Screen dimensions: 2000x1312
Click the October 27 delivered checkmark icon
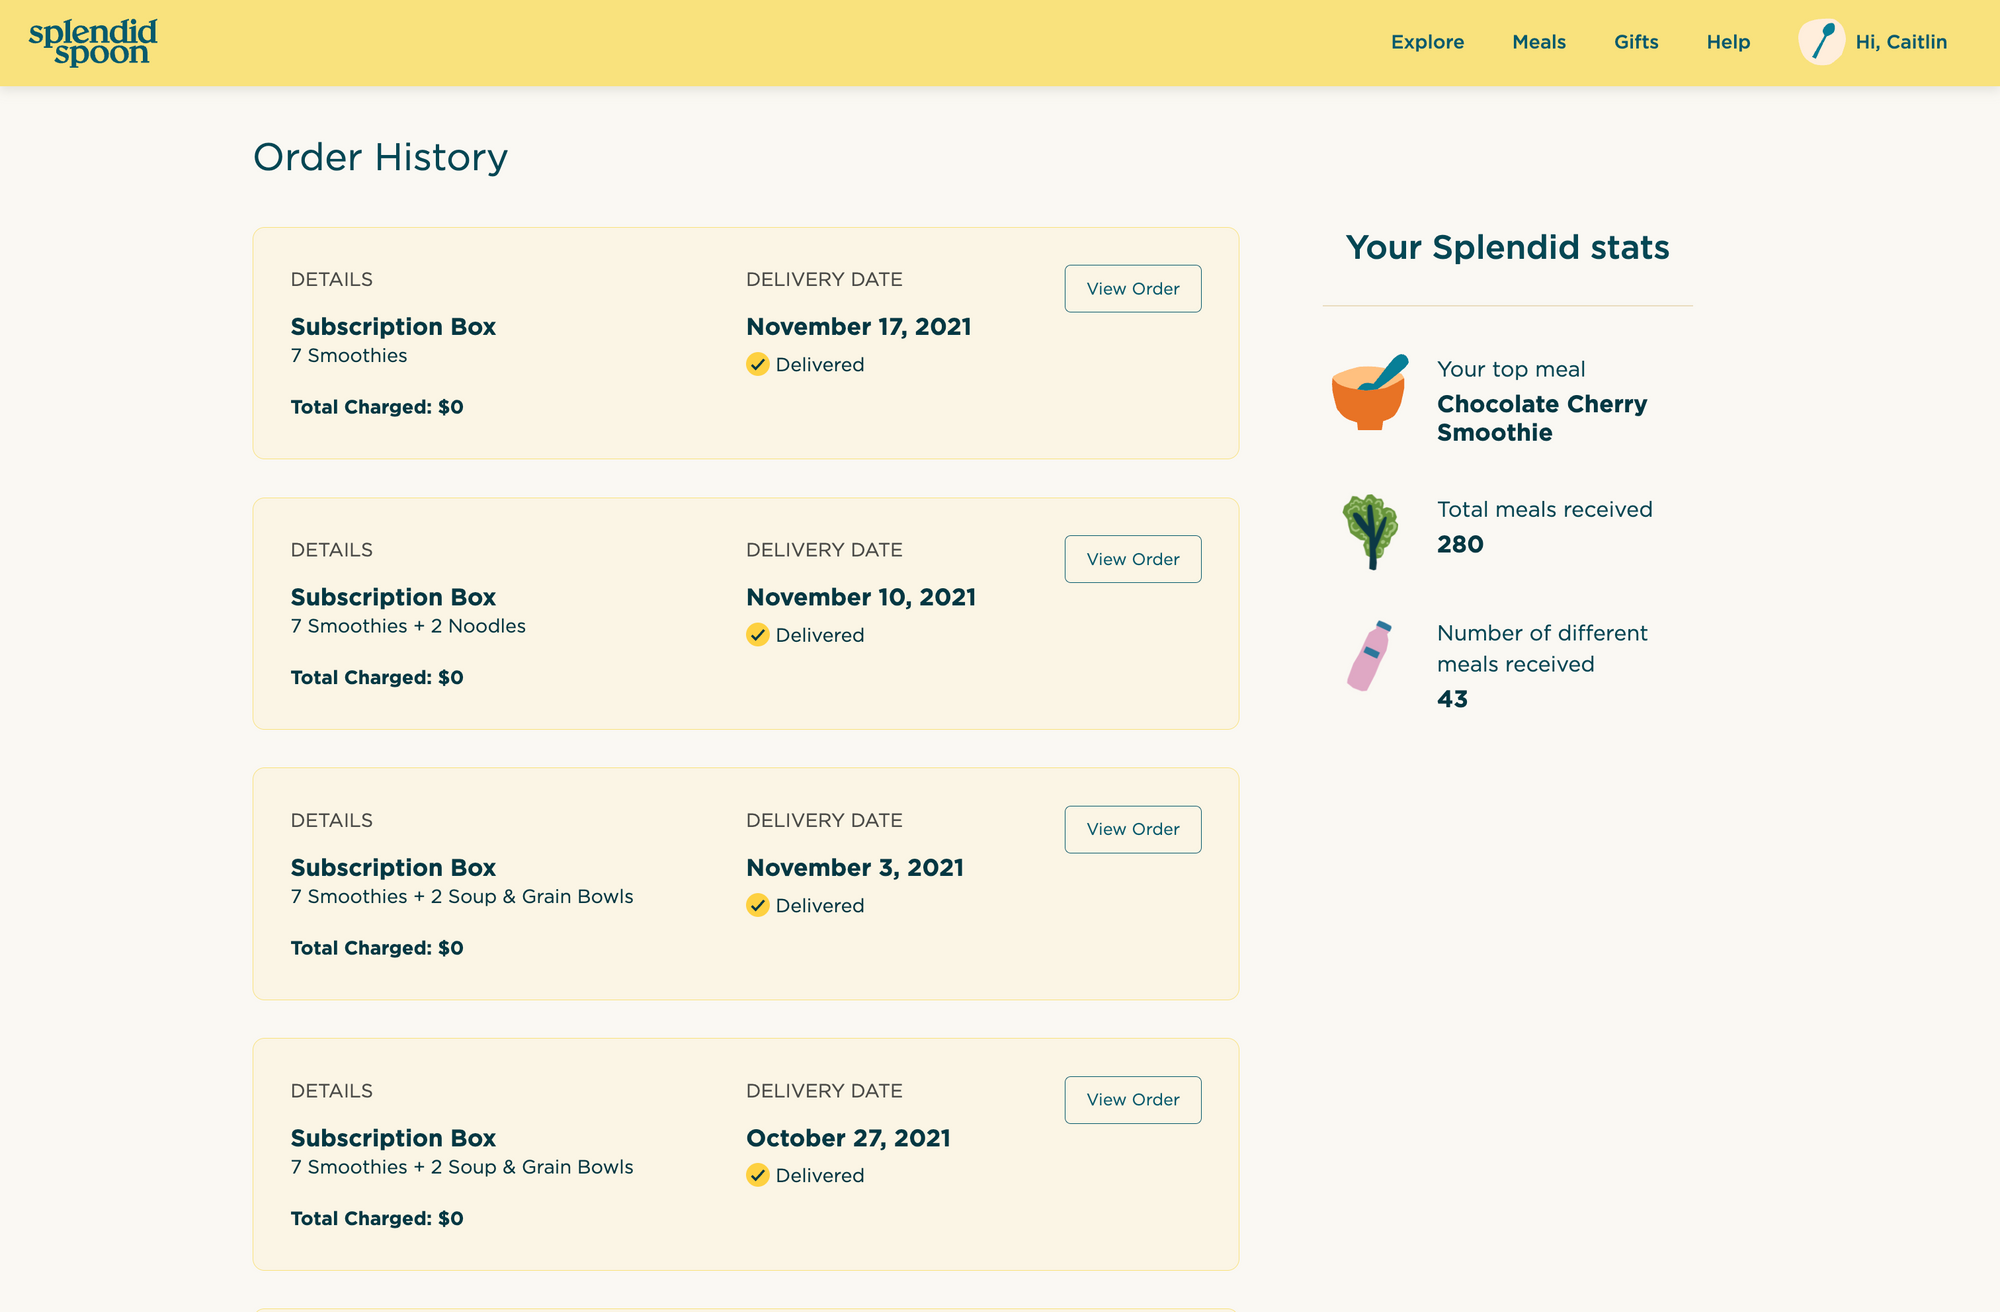point(758,1175)
